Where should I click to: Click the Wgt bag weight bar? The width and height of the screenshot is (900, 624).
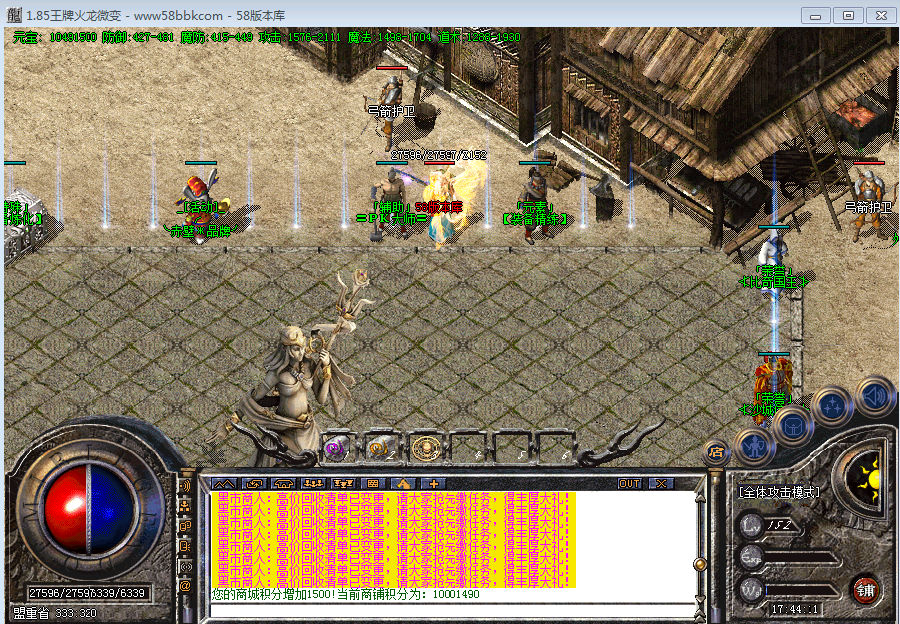tap(789, 589)
